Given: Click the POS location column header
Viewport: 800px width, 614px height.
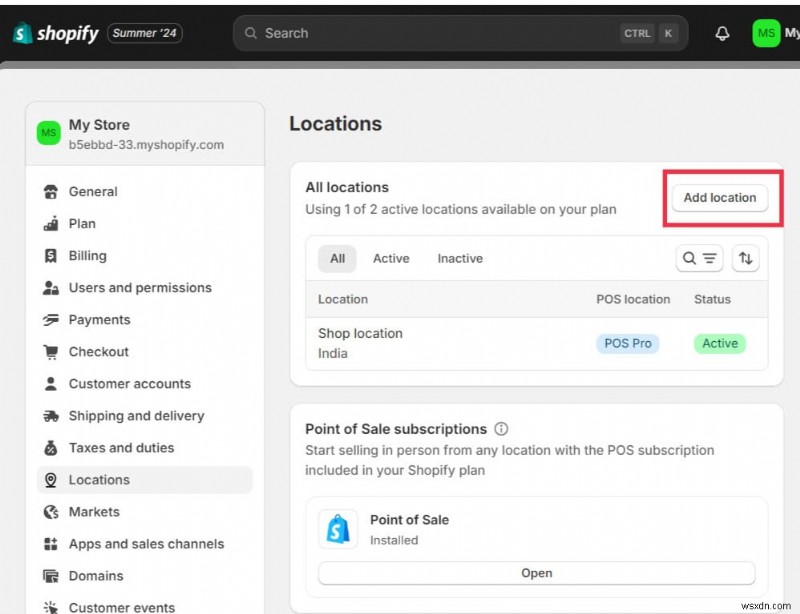Looking at the screenshot, I should click(633, 300).
